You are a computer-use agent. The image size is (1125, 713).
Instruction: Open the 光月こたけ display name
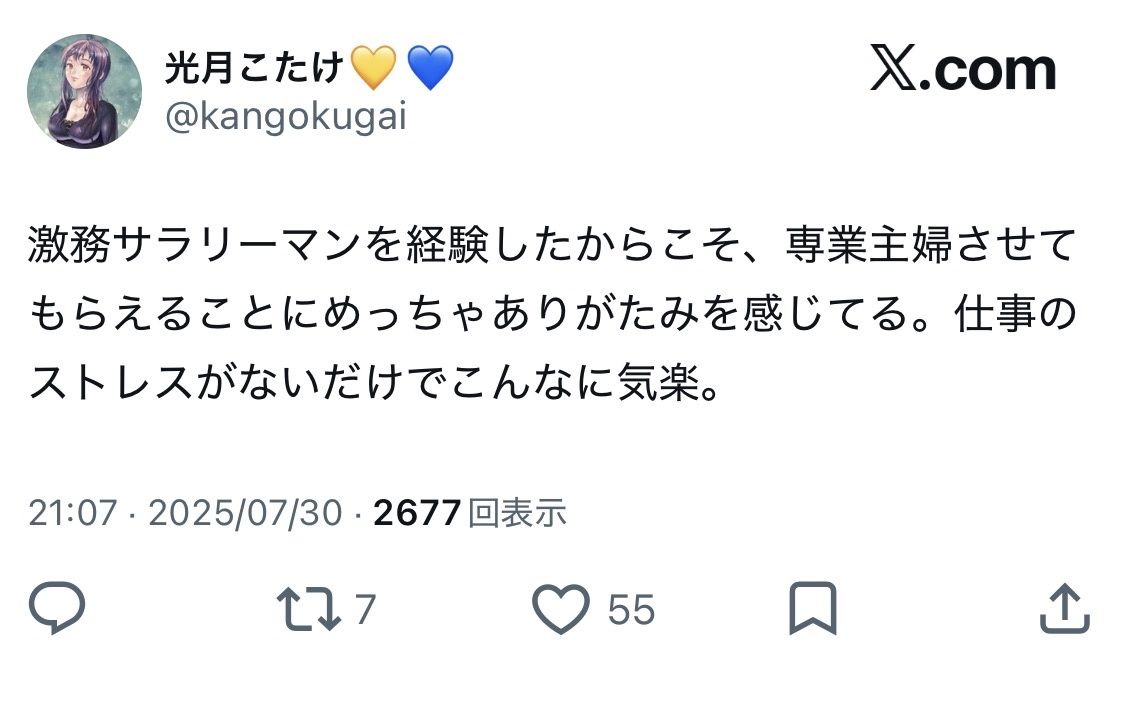click(254, 67)
